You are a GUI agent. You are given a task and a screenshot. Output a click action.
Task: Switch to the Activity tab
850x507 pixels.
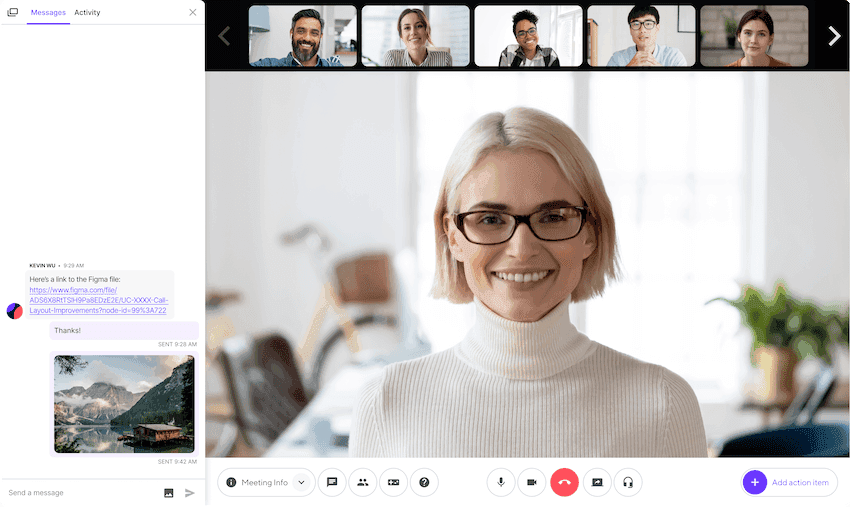(87, 13)
